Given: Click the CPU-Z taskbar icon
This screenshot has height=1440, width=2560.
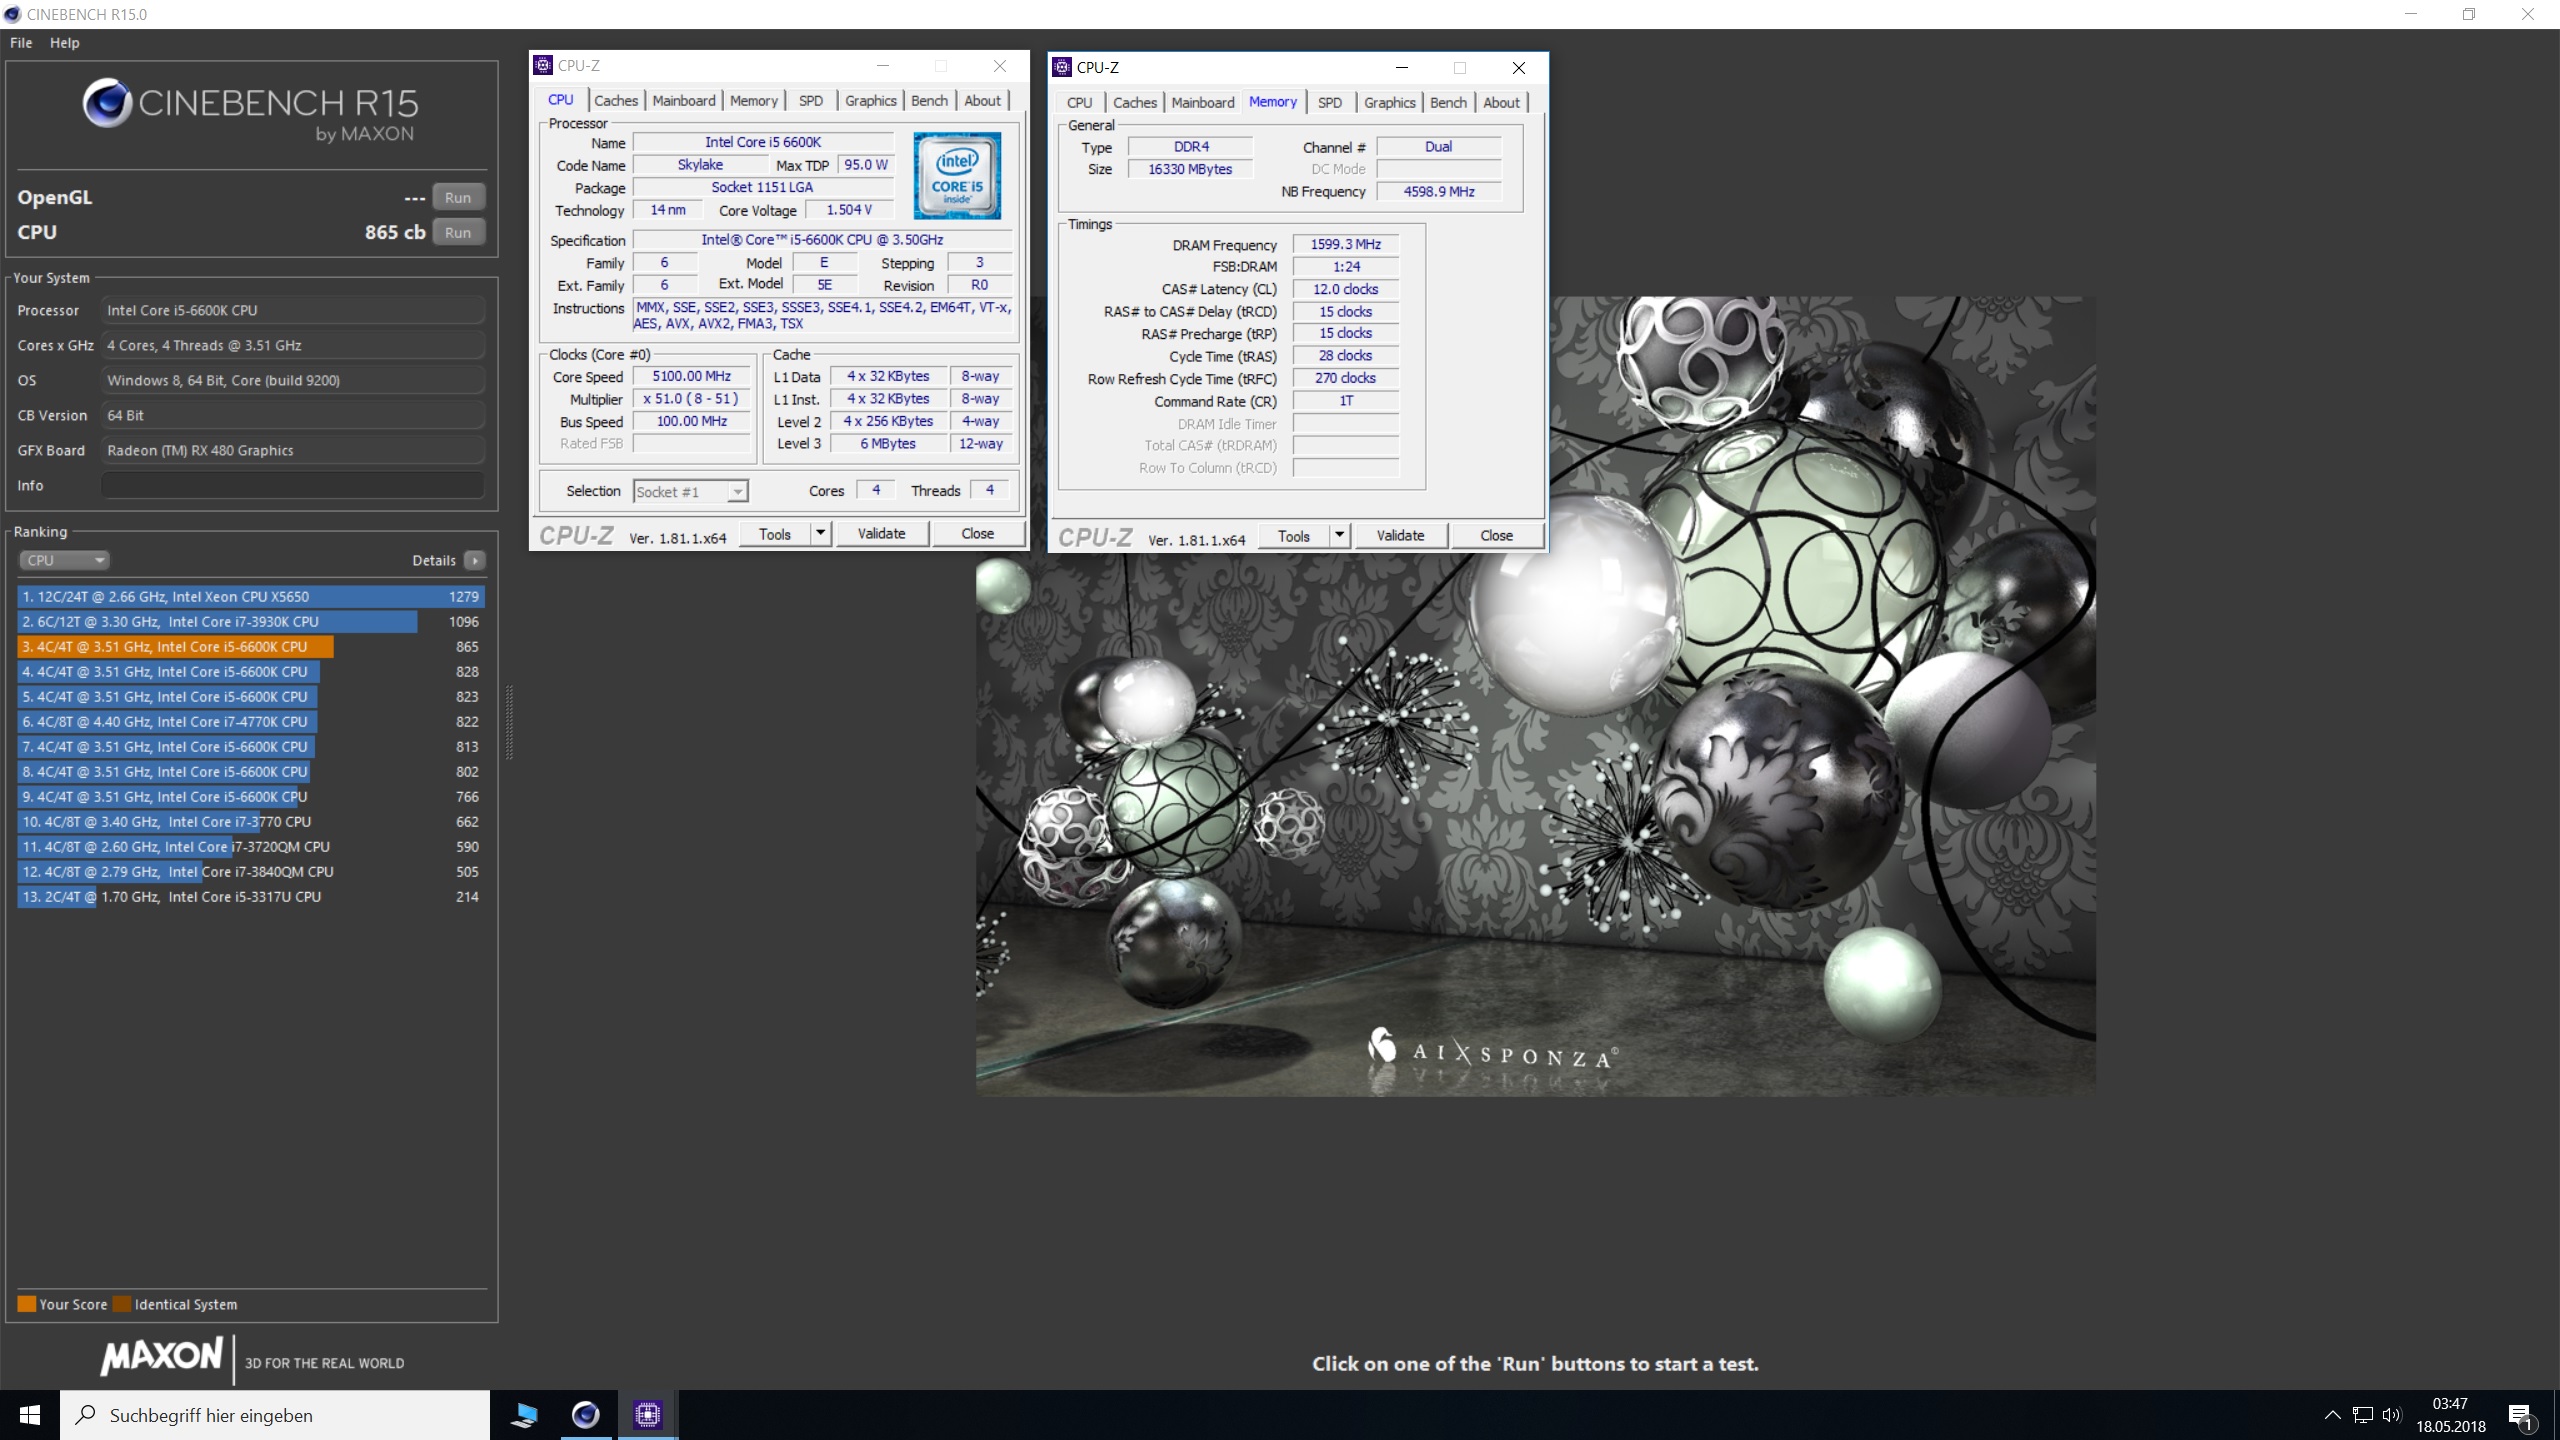Looking at the screenshot, I should 648,1415.
